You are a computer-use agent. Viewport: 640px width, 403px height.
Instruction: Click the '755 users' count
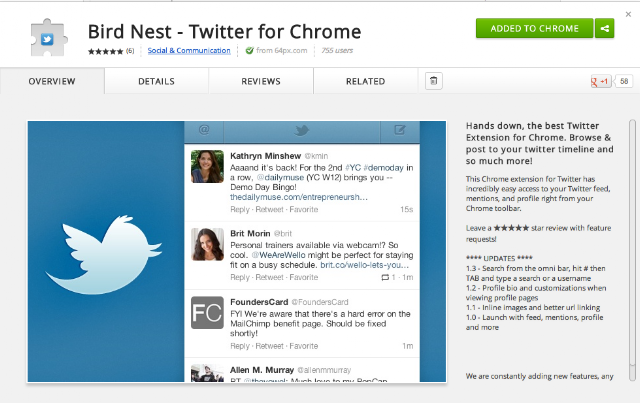[337, 50]
